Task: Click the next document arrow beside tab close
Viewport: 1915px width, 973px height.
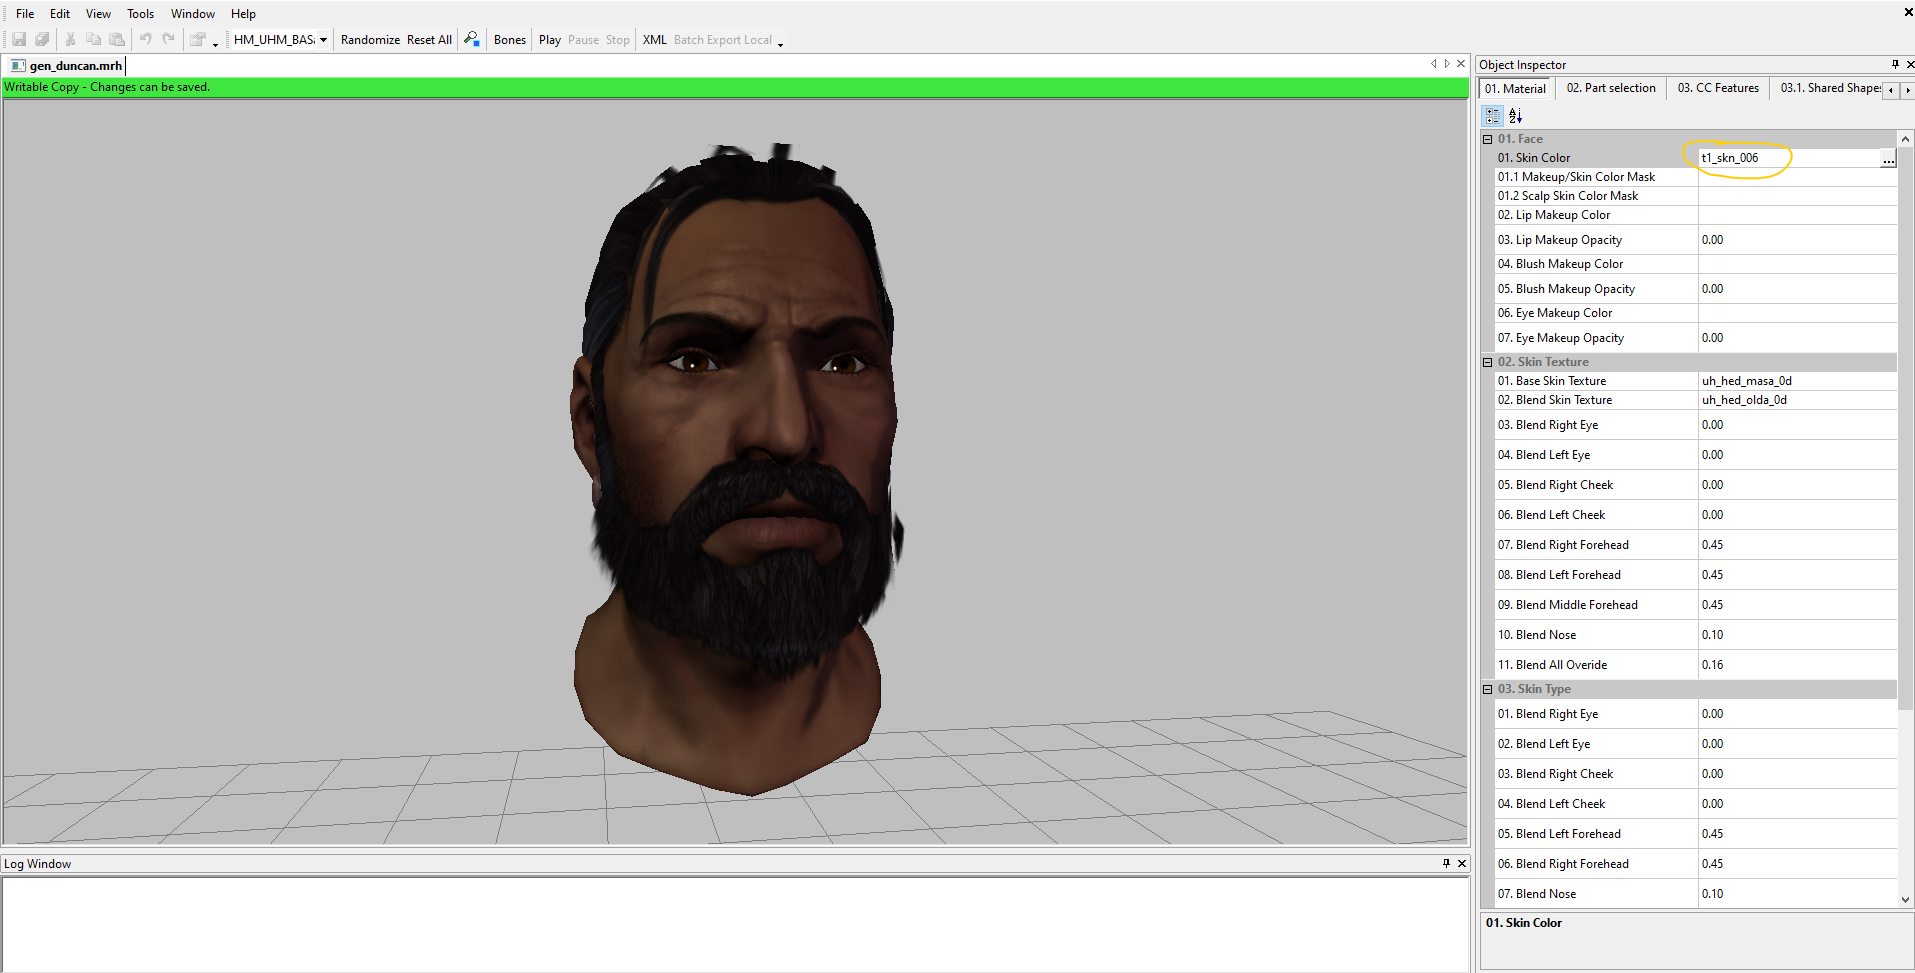Action: (1447, 64)
